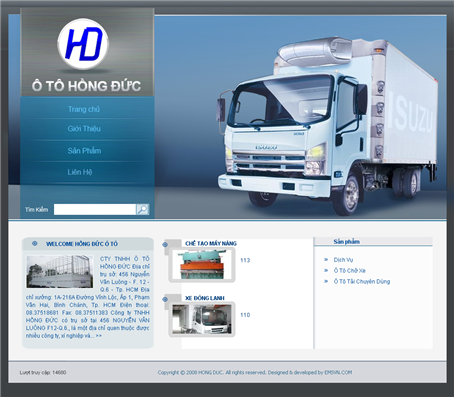Click the >> read more link
Viewport: 454px width, 397px height.
[99, 336]
